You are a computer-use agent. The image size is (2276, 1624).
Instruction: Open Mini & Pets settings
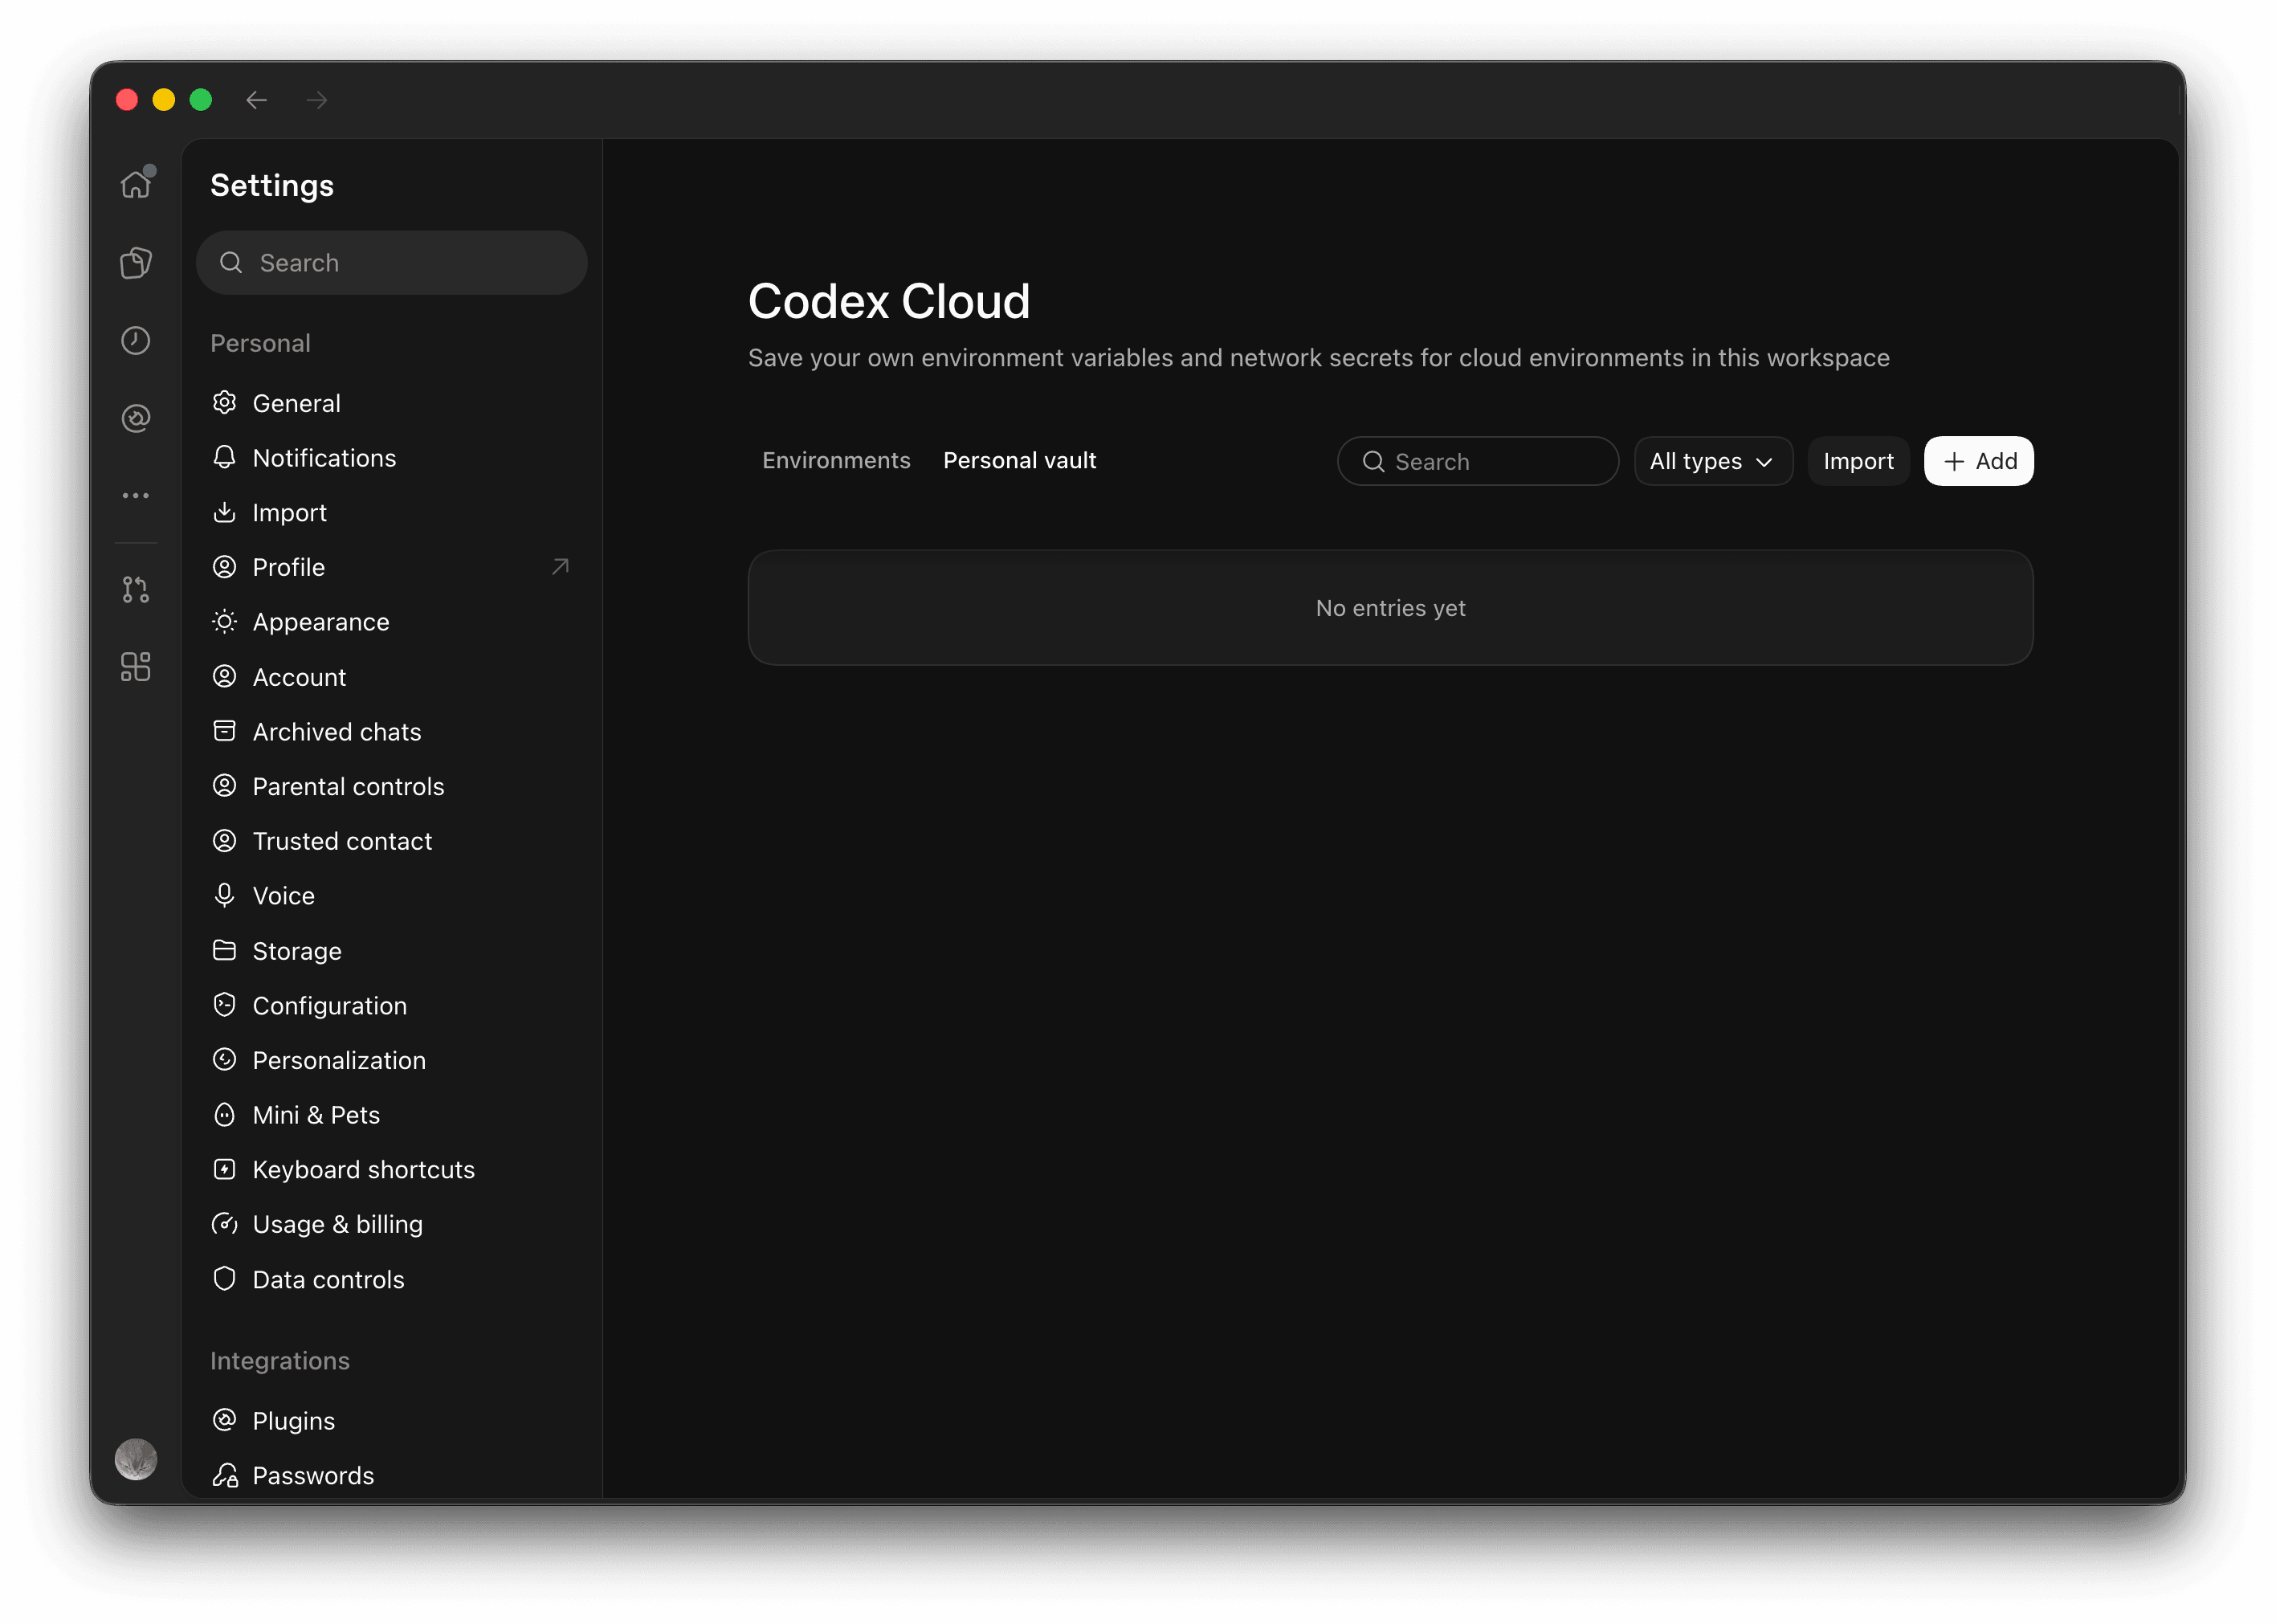pos(391,1115)
